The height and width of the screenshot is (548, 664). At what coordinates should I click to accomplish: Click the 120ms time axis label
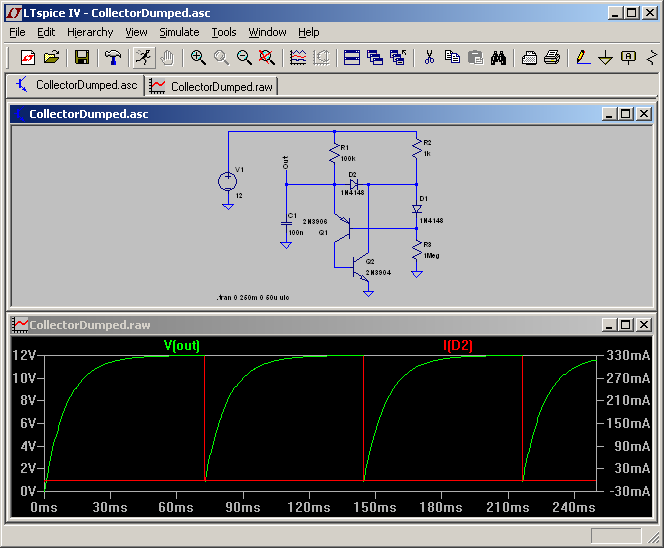(309, 507)
